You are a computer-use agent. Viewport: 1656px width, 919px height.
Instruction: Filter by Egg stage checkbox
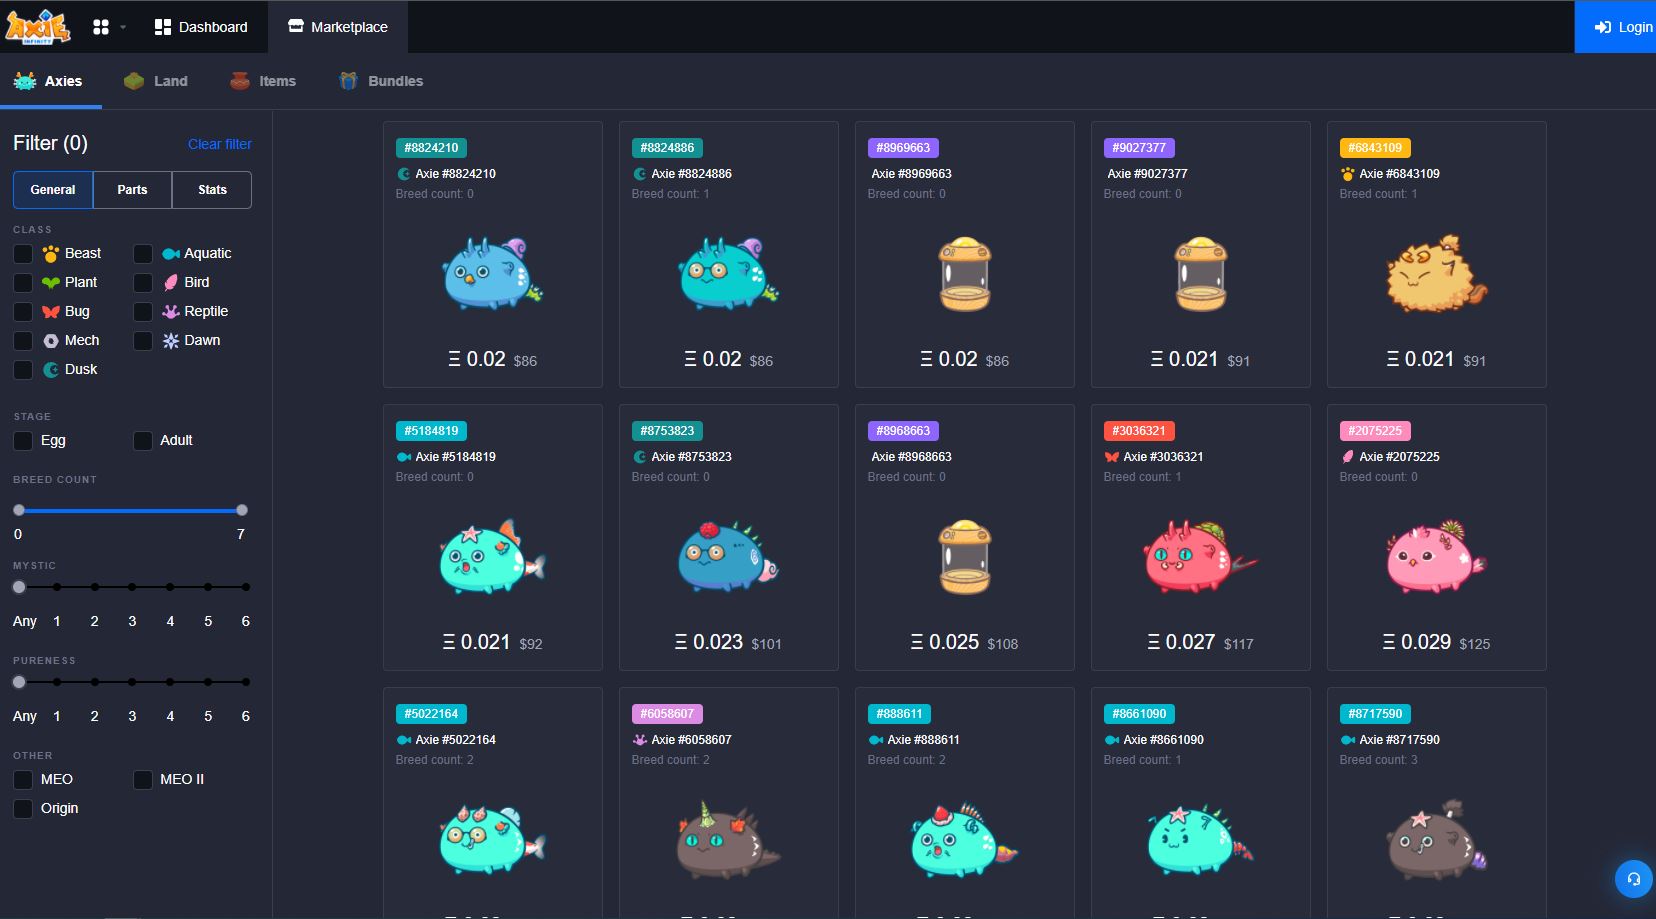pyautogui.click(x=23, y=441)
